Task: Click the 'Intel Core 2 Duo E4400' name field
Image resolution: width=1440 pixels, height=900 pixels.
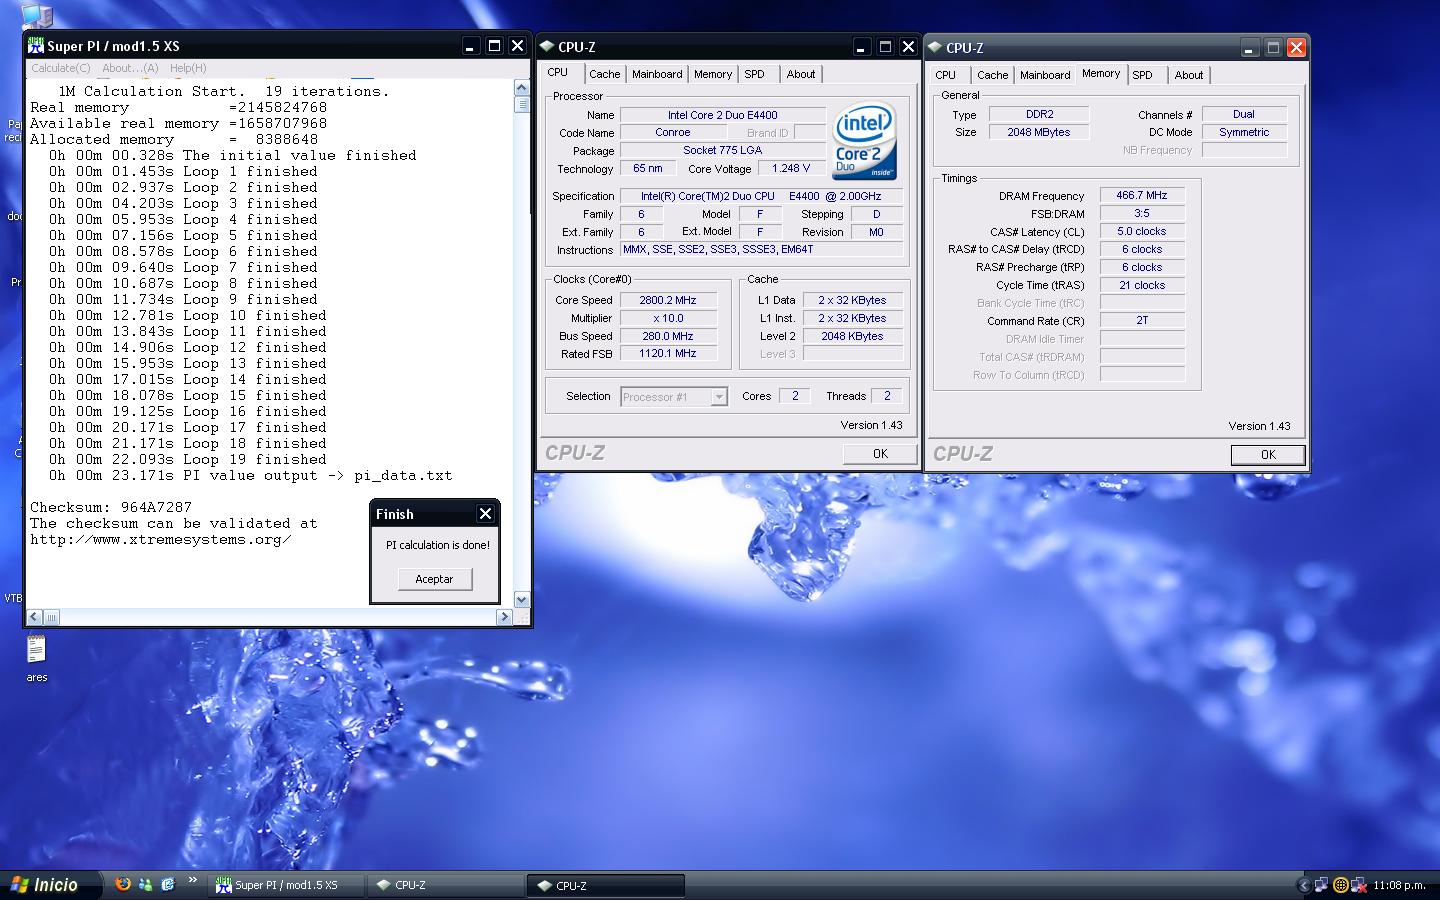Action: coord(723,115)
